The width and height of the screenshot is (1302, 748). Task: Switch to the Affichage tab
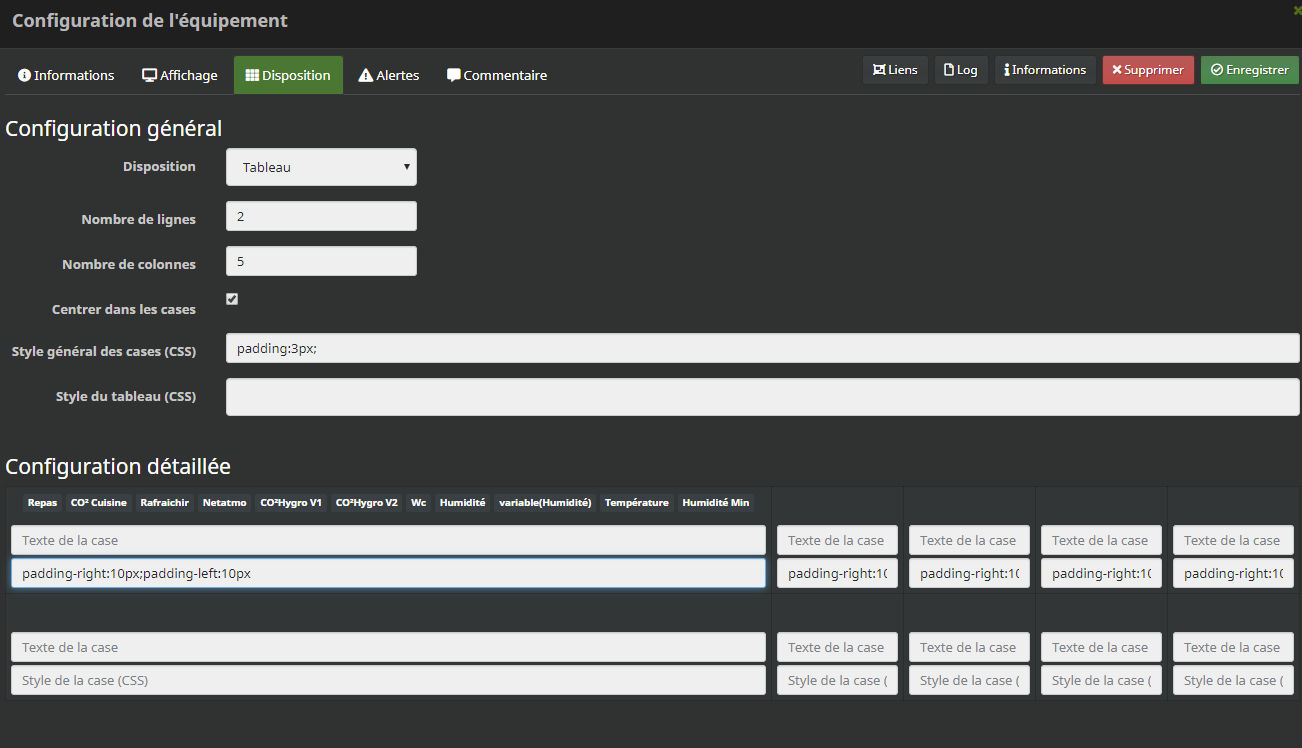tap(180, 75)
